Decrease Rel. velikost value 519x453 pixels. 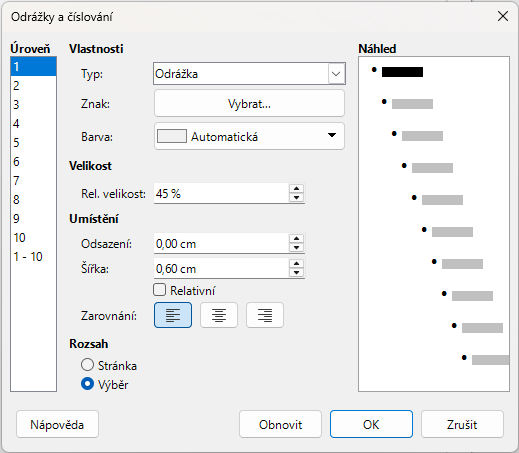(296, 198)
